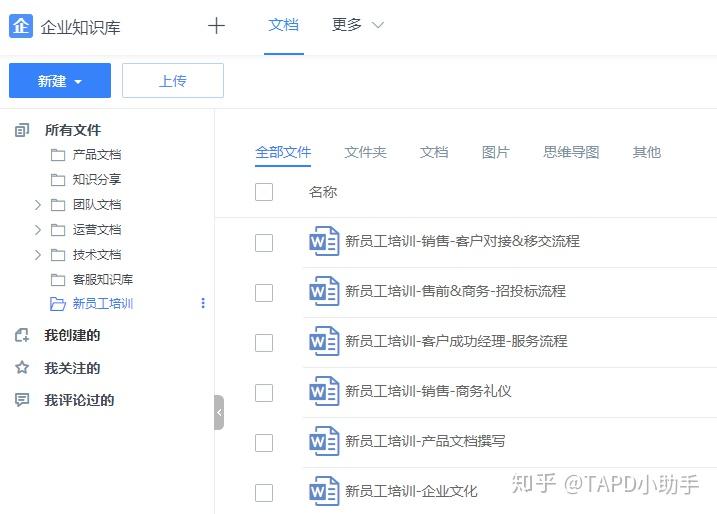Check the box for 产品文档撰写 file
717x514 pixels.
264,443
